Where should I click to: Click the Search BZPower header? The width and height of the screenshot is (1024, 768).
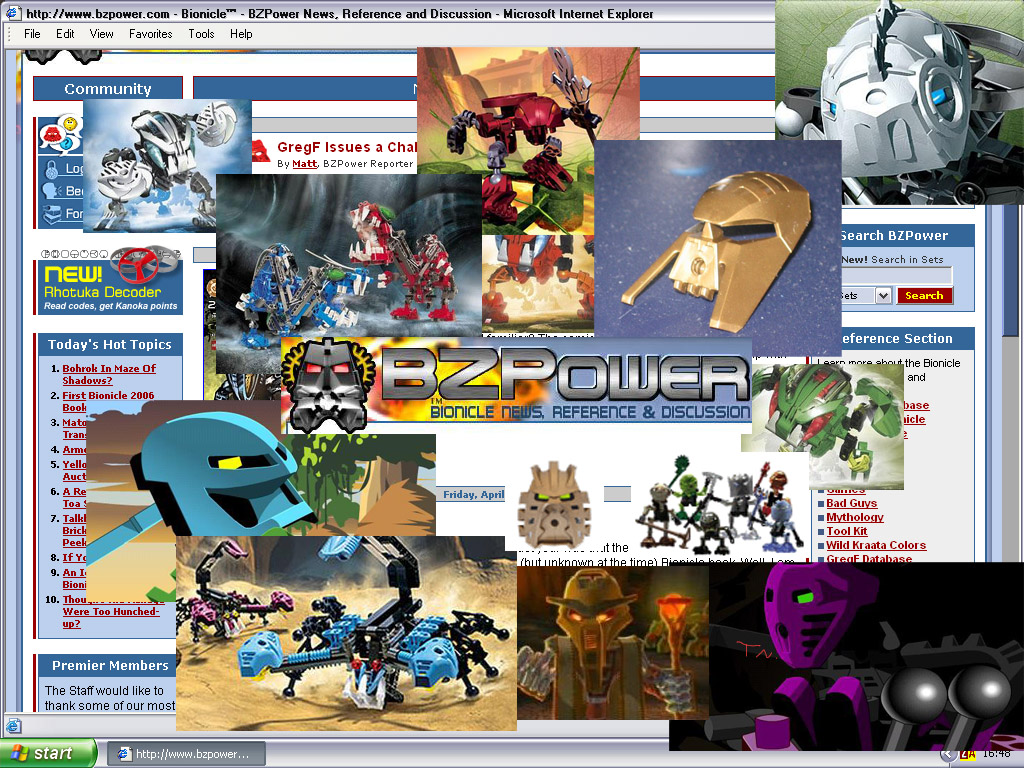click(908, 236)
